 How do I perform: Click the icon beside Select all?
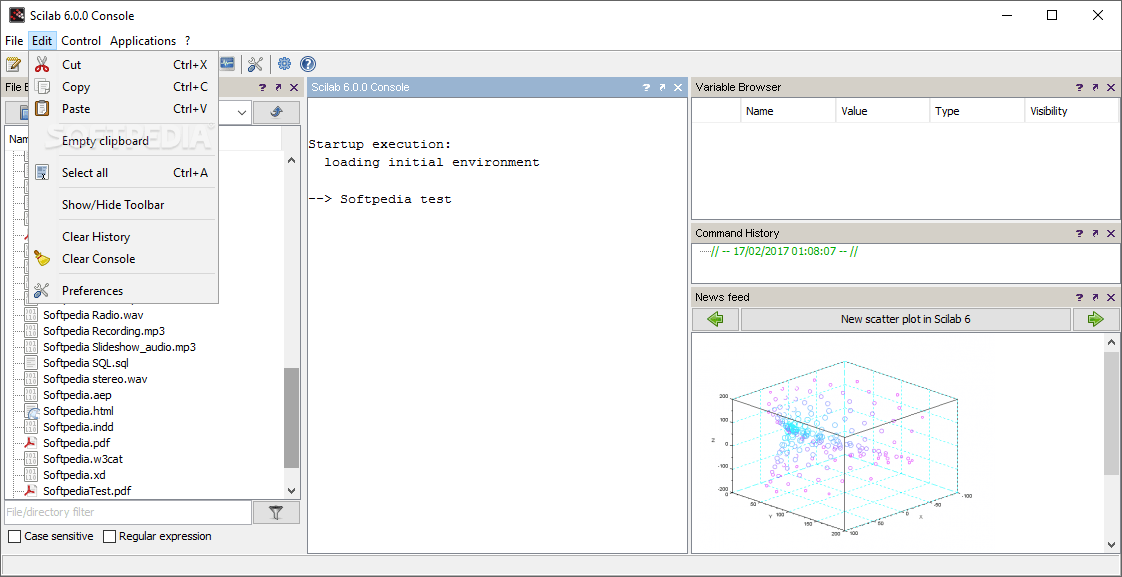tap(42, 173)
